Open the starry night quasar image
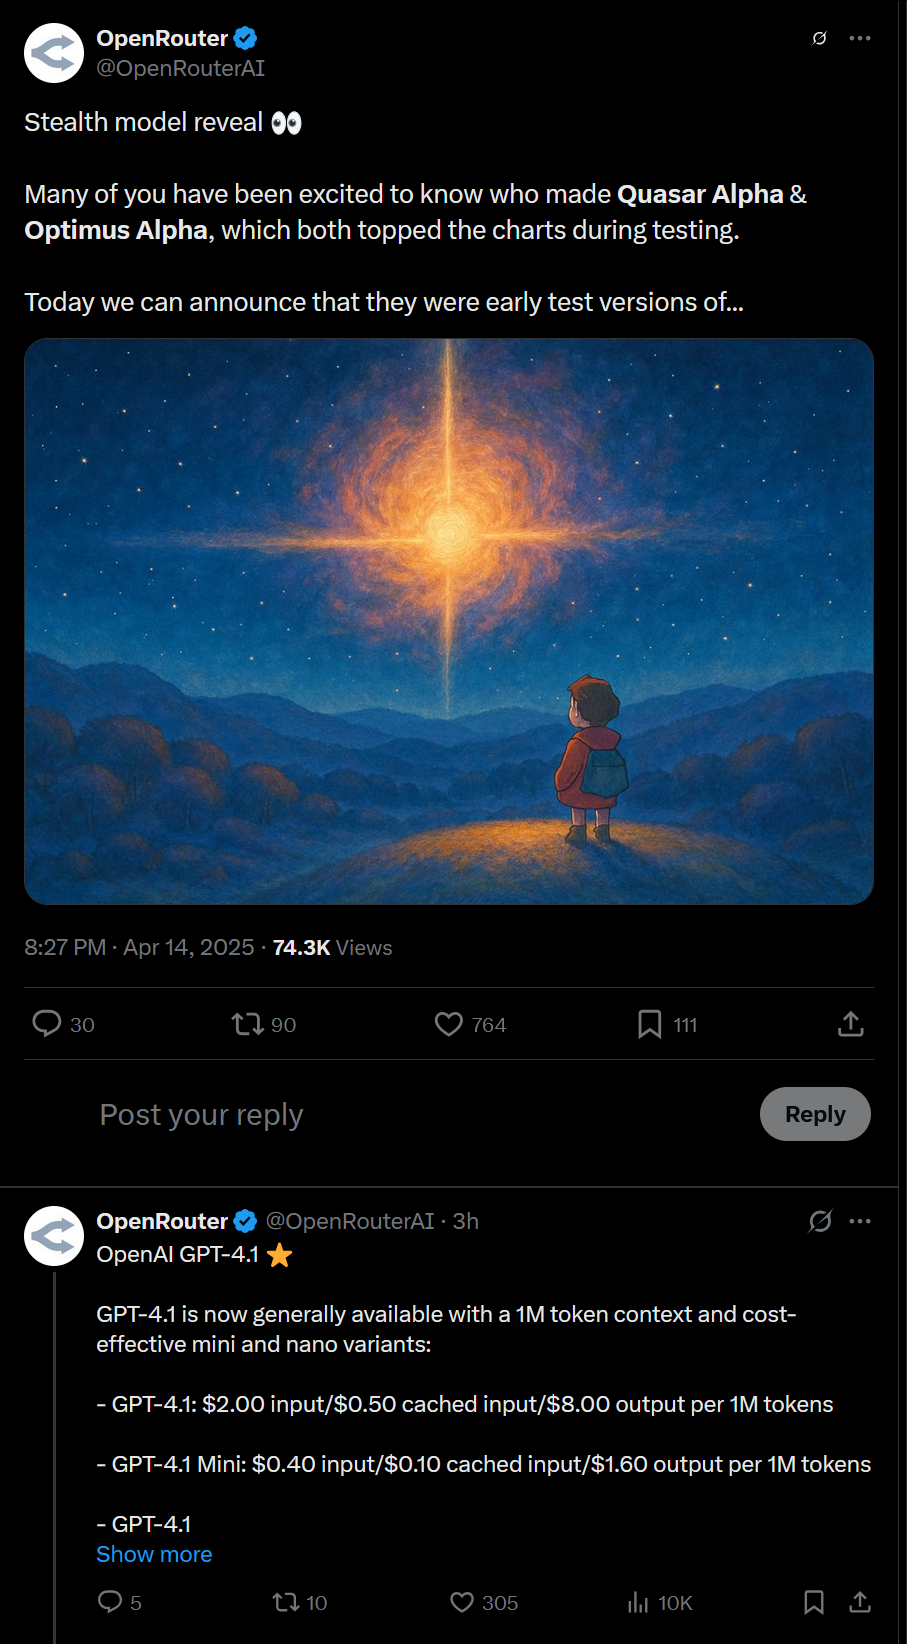The image size is (907, 1644). tap(449, 621)
